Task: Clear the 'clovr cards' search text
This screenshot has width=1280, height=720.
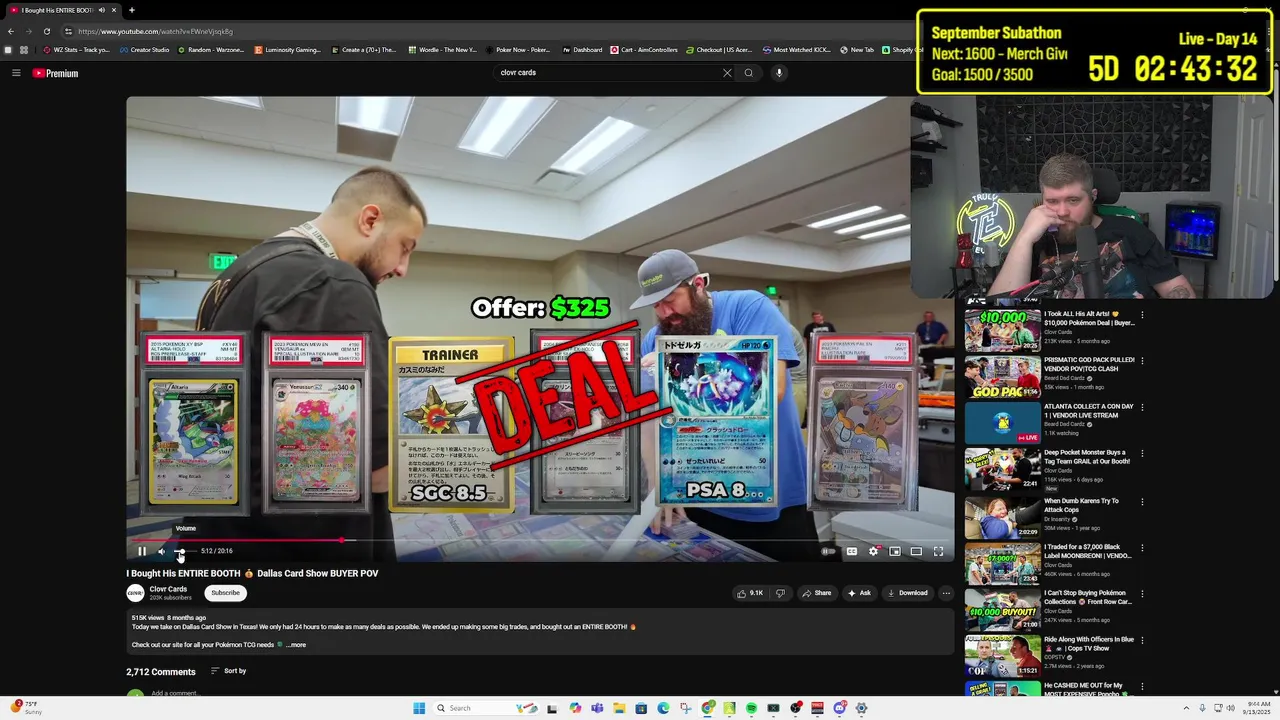Action: tap(727, 73)
